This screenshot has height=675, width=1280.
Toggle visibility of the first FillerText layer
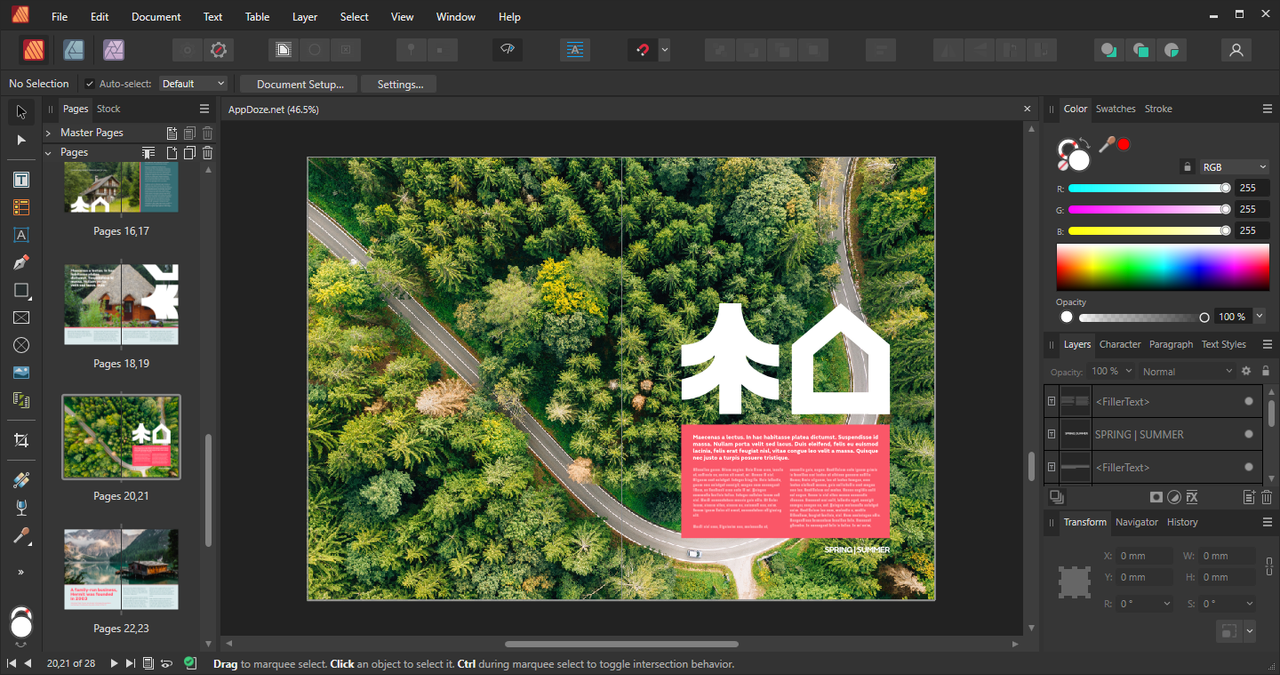(1248, 401)
